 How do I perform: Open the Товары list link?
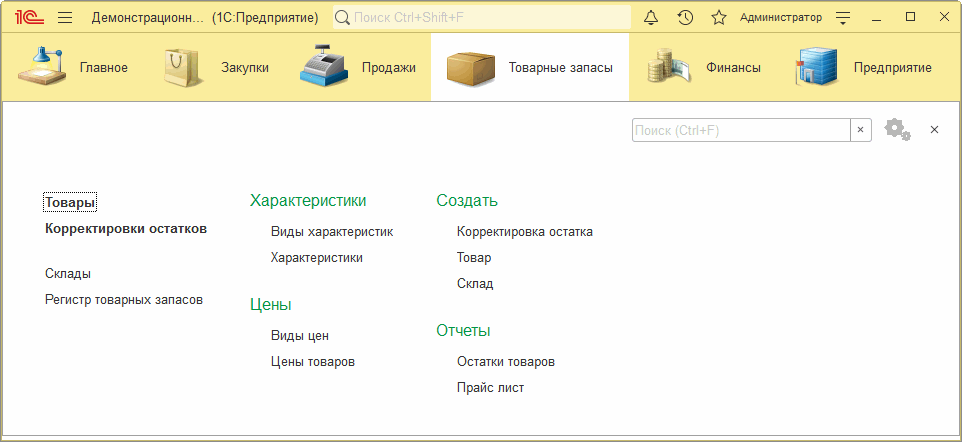coord(70,202)
